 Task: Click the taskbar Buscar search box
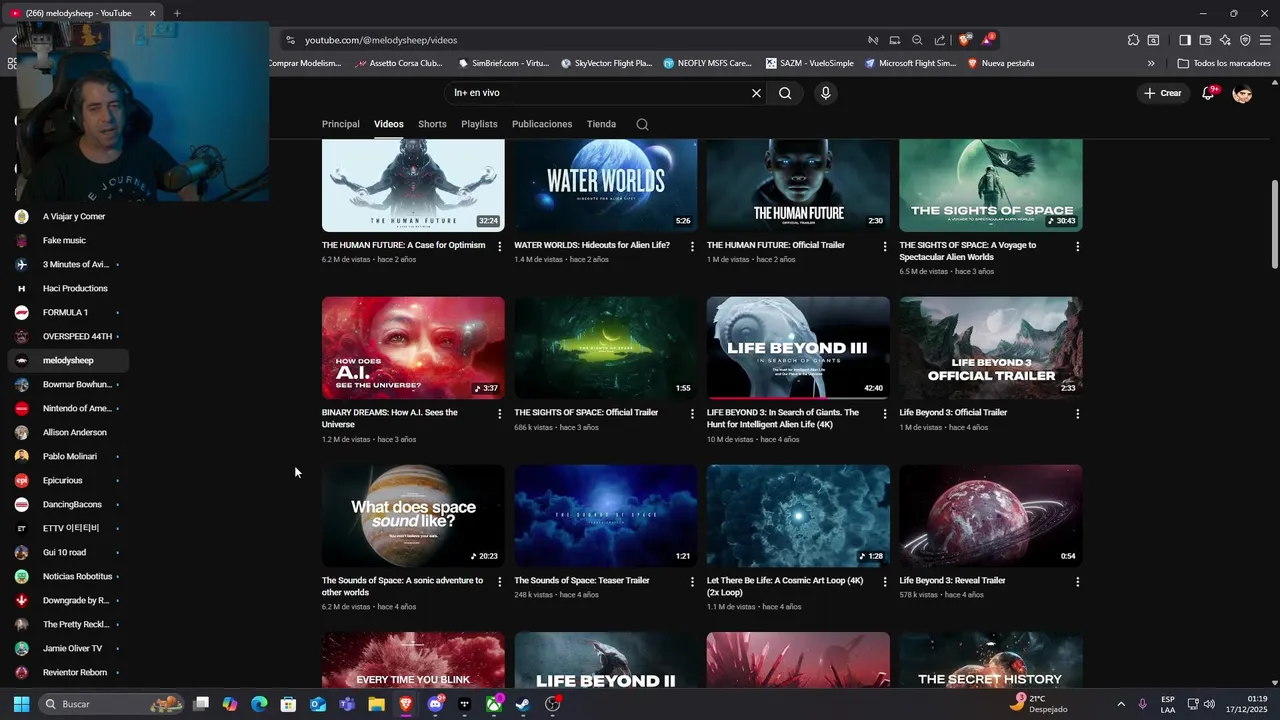tap(112, 704)
